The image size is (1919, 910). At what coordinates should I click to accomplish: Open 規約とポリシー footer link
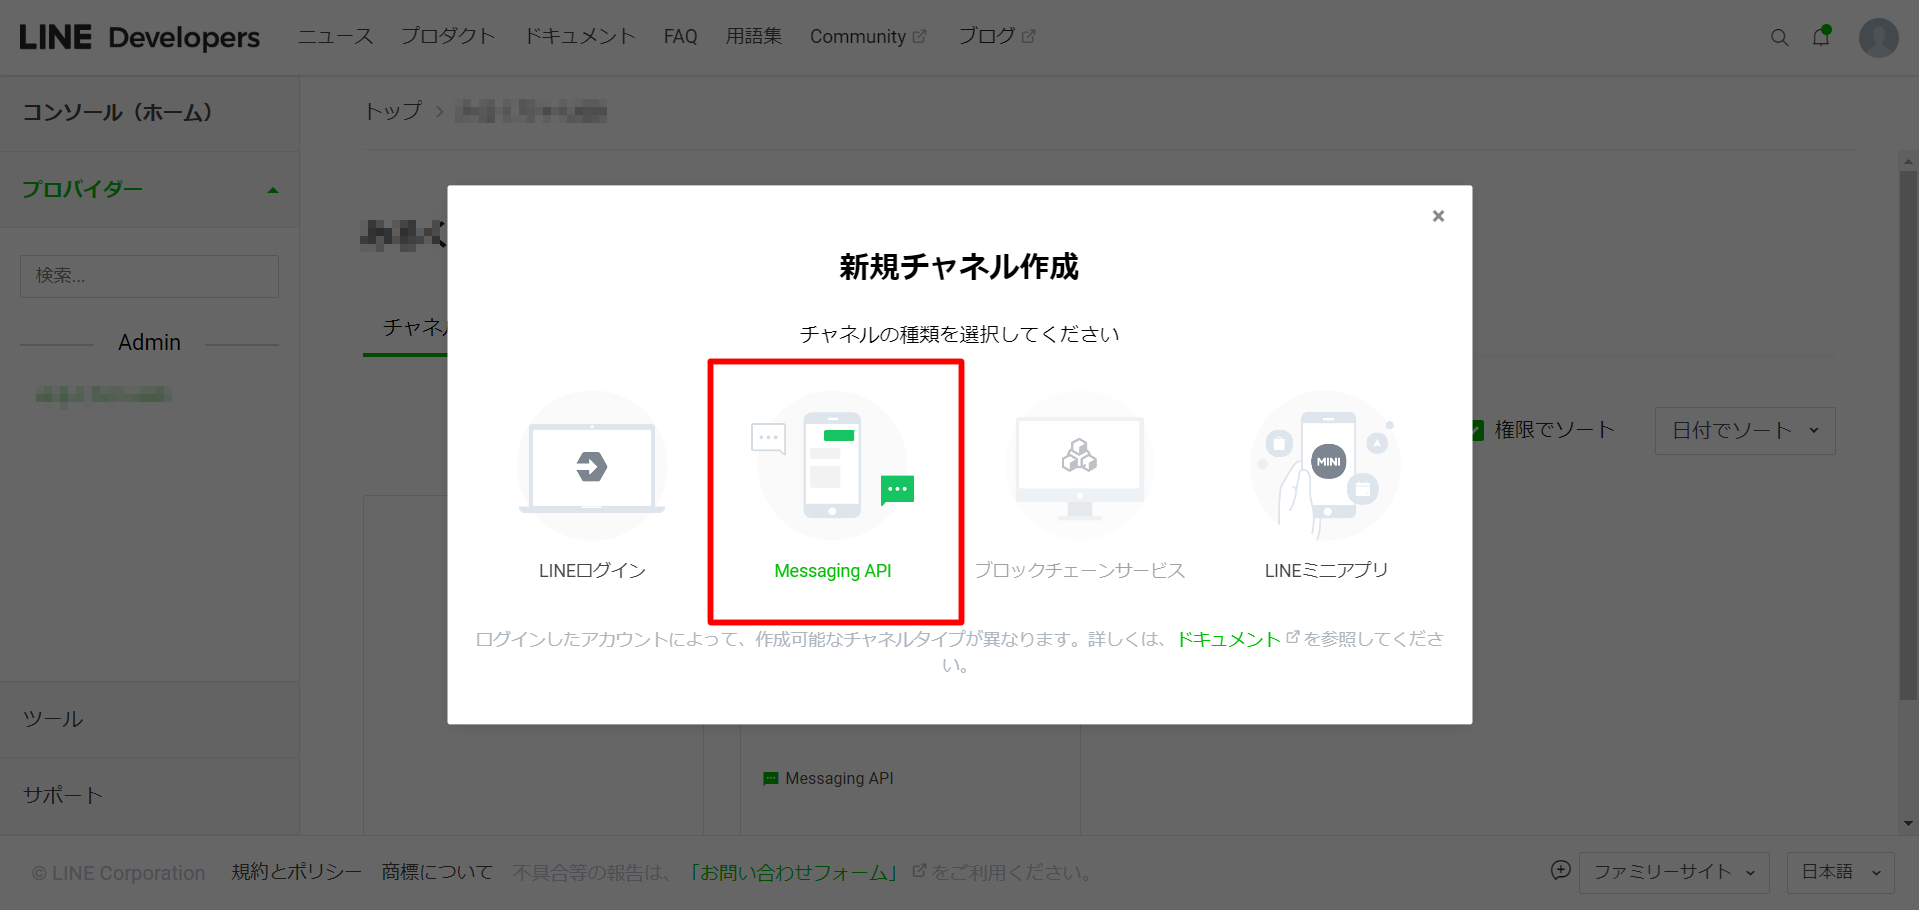pyautogui.click(x=296, y=873)
